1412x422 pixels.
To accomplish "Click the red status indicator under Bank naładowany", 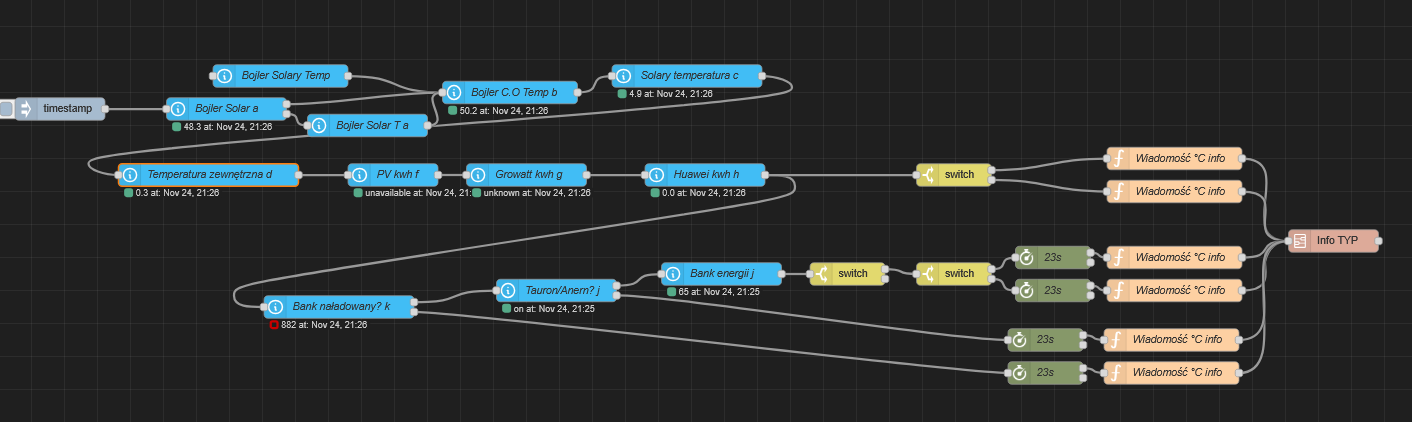I will [274, 325].
